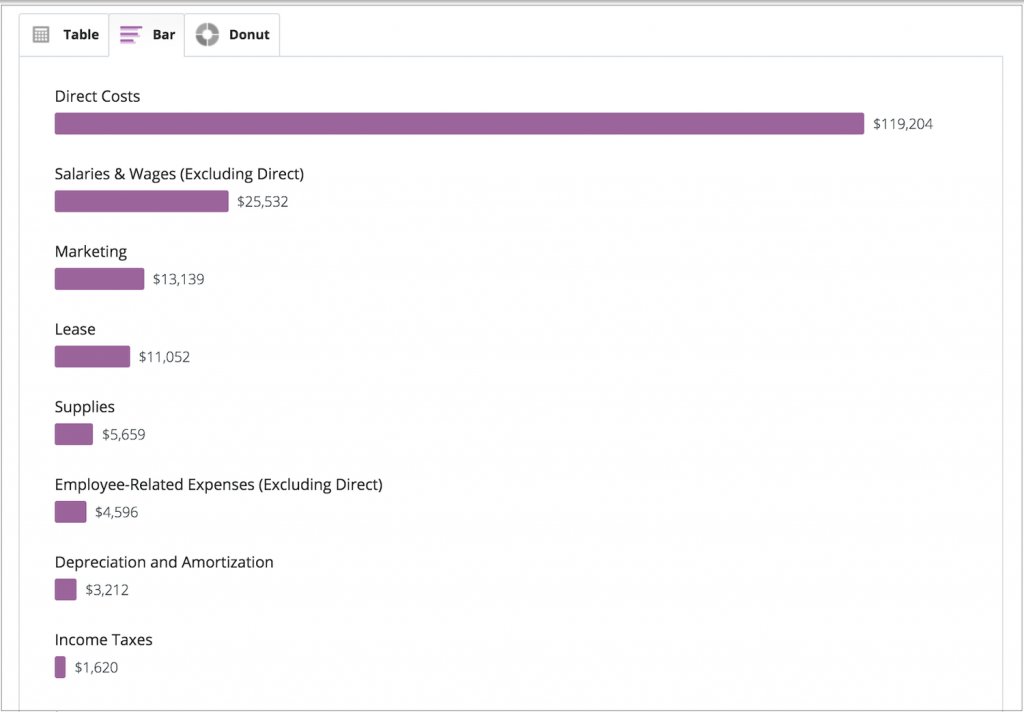The image size is (1024, 712).
Task: Switch to the Table tab
Action: 64,34
